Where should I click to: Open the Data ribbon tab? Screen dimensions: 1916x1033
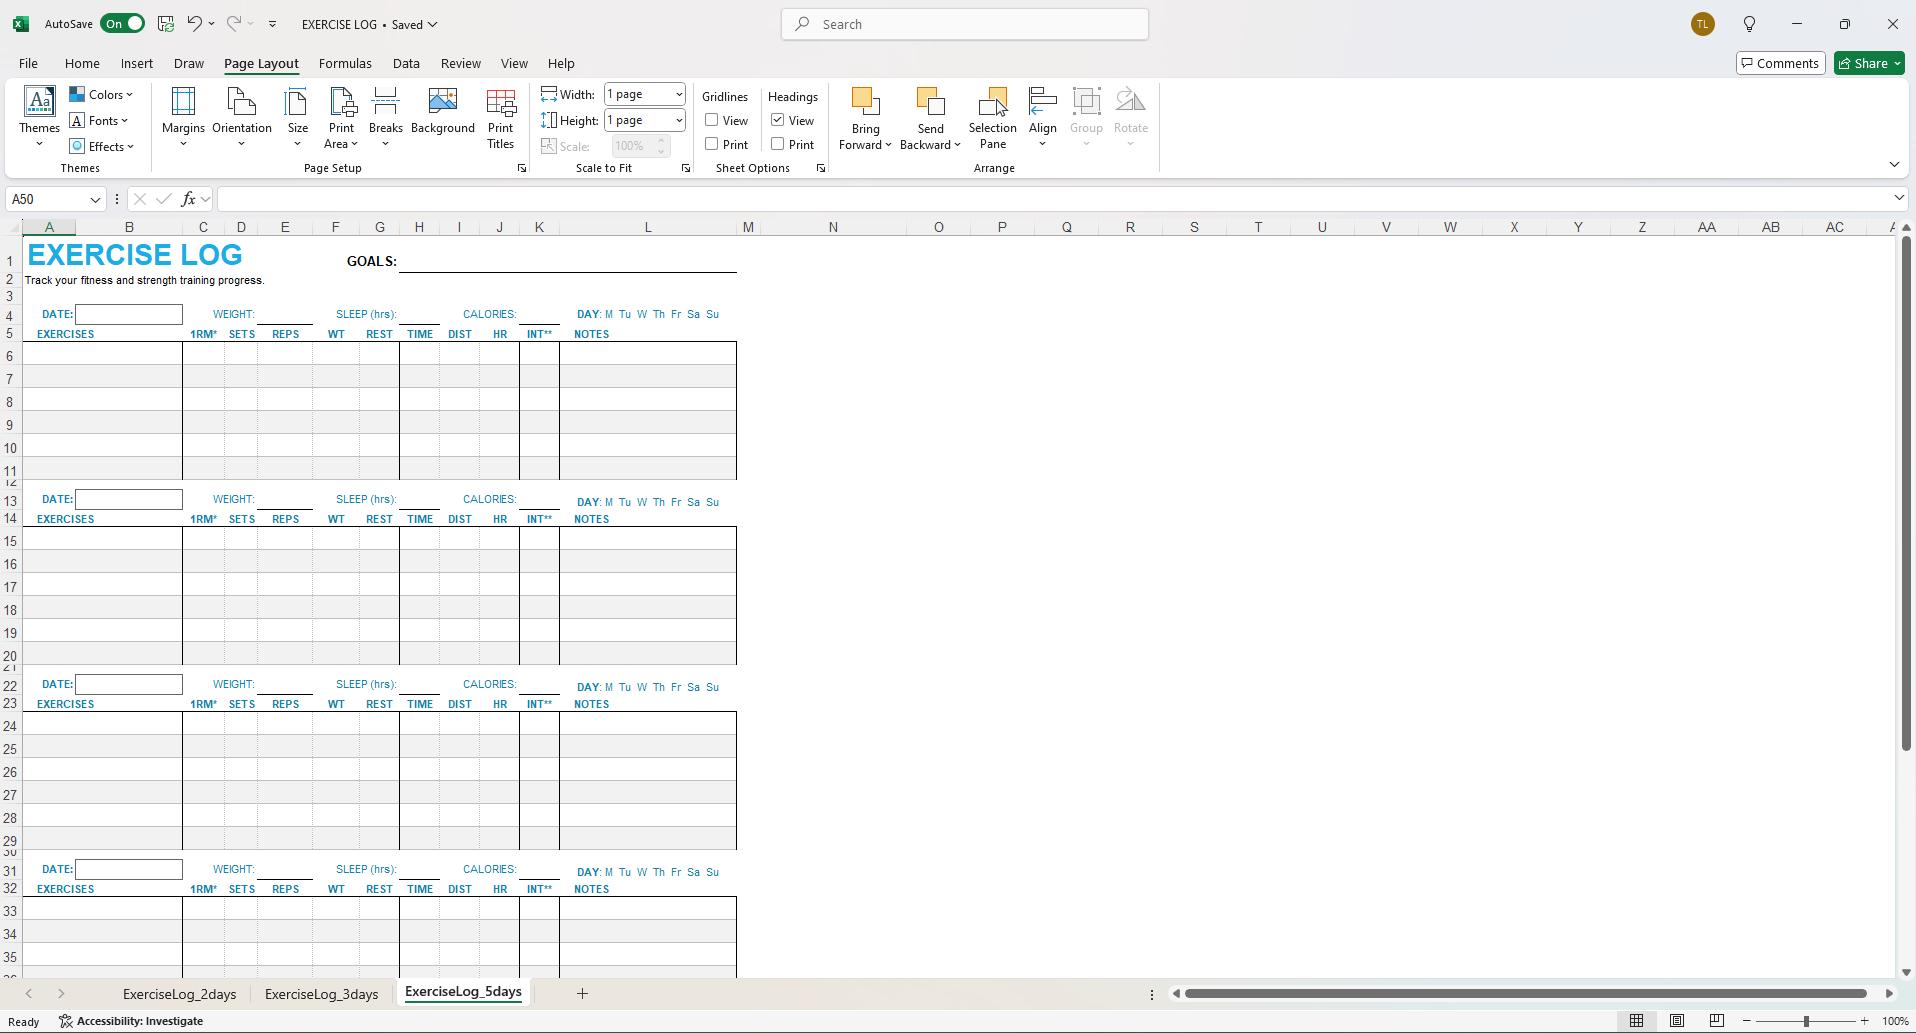(x=406, y=63)
